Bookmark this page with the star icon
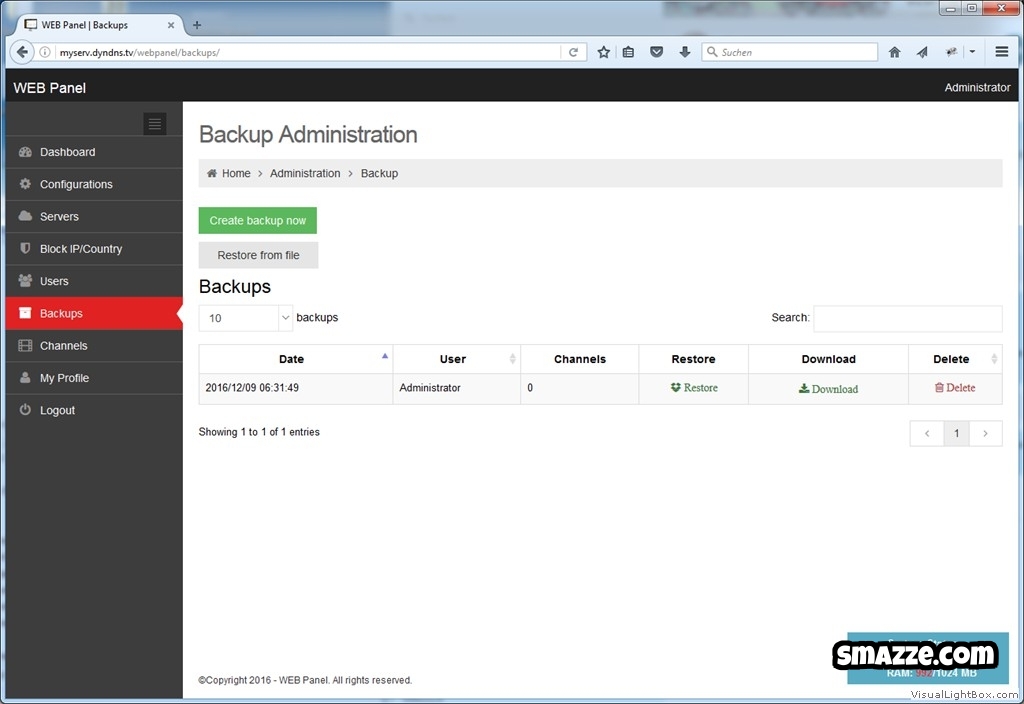This screenshot has height=704, width=1024. point(603,52)
